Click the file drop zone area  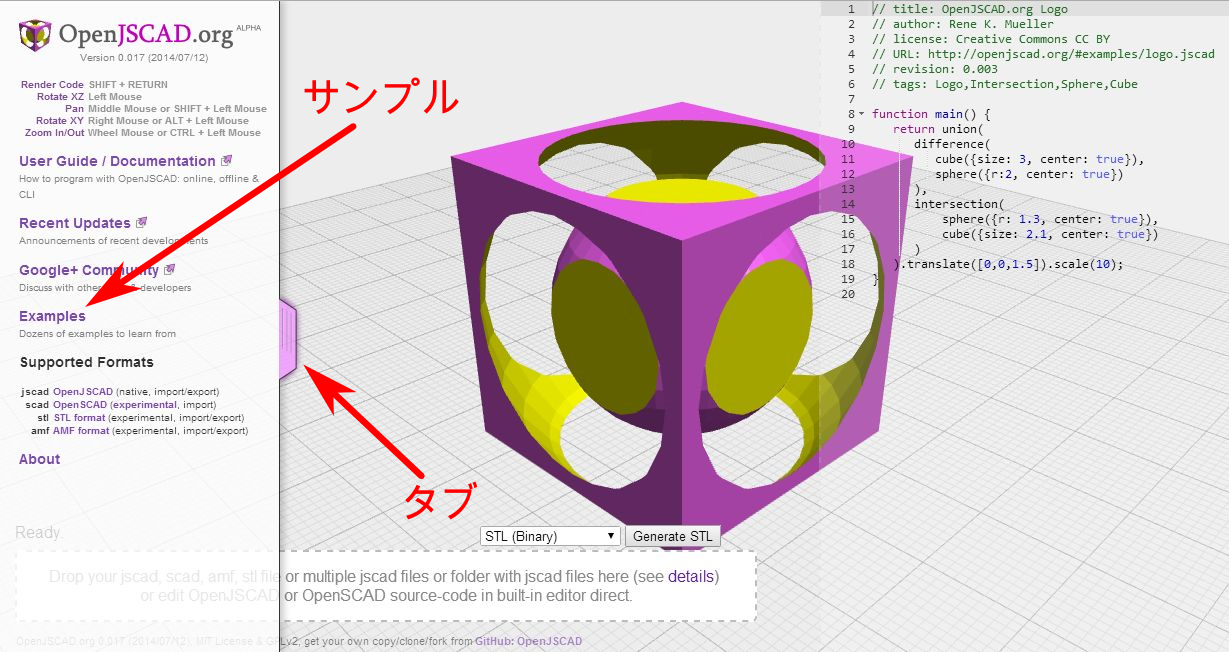pyautogui.click(x=385, y=586)
